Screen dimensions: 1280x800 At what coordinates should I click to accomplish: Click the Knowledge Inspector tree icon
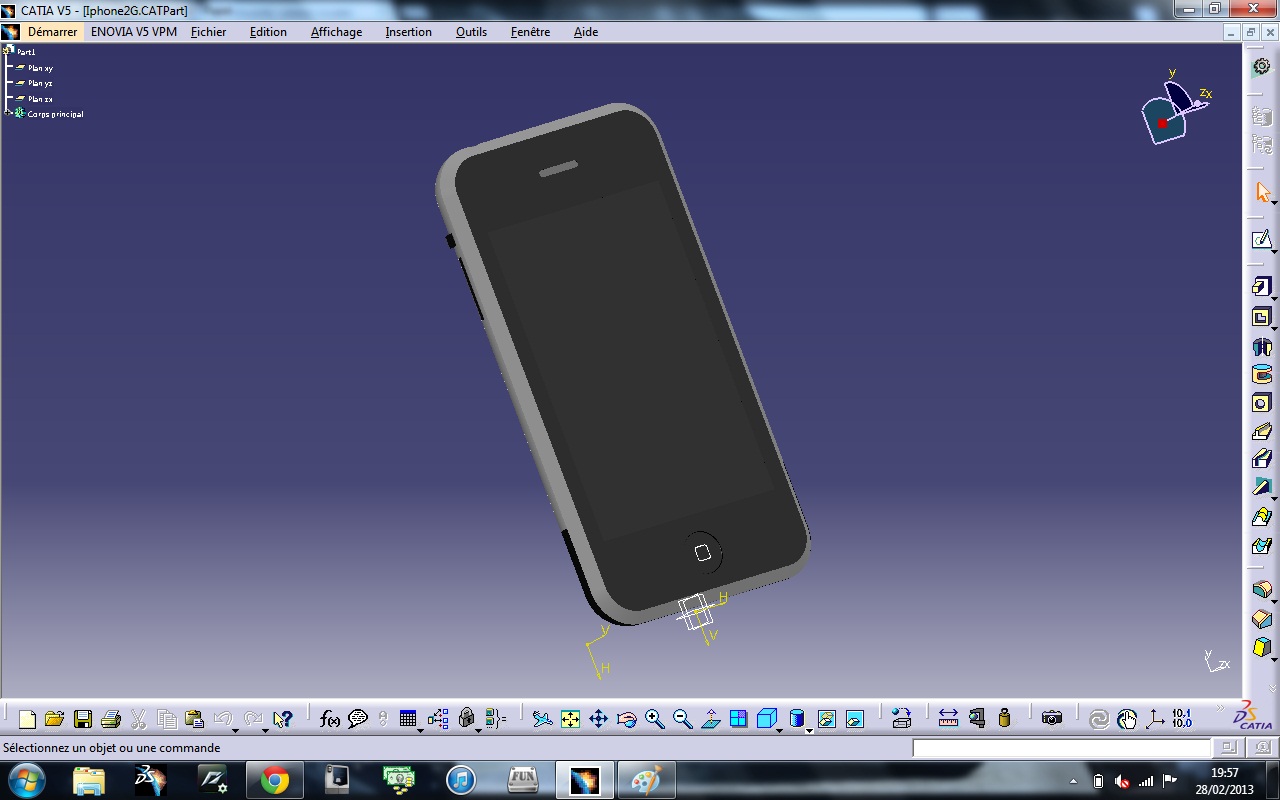[438, 719]
